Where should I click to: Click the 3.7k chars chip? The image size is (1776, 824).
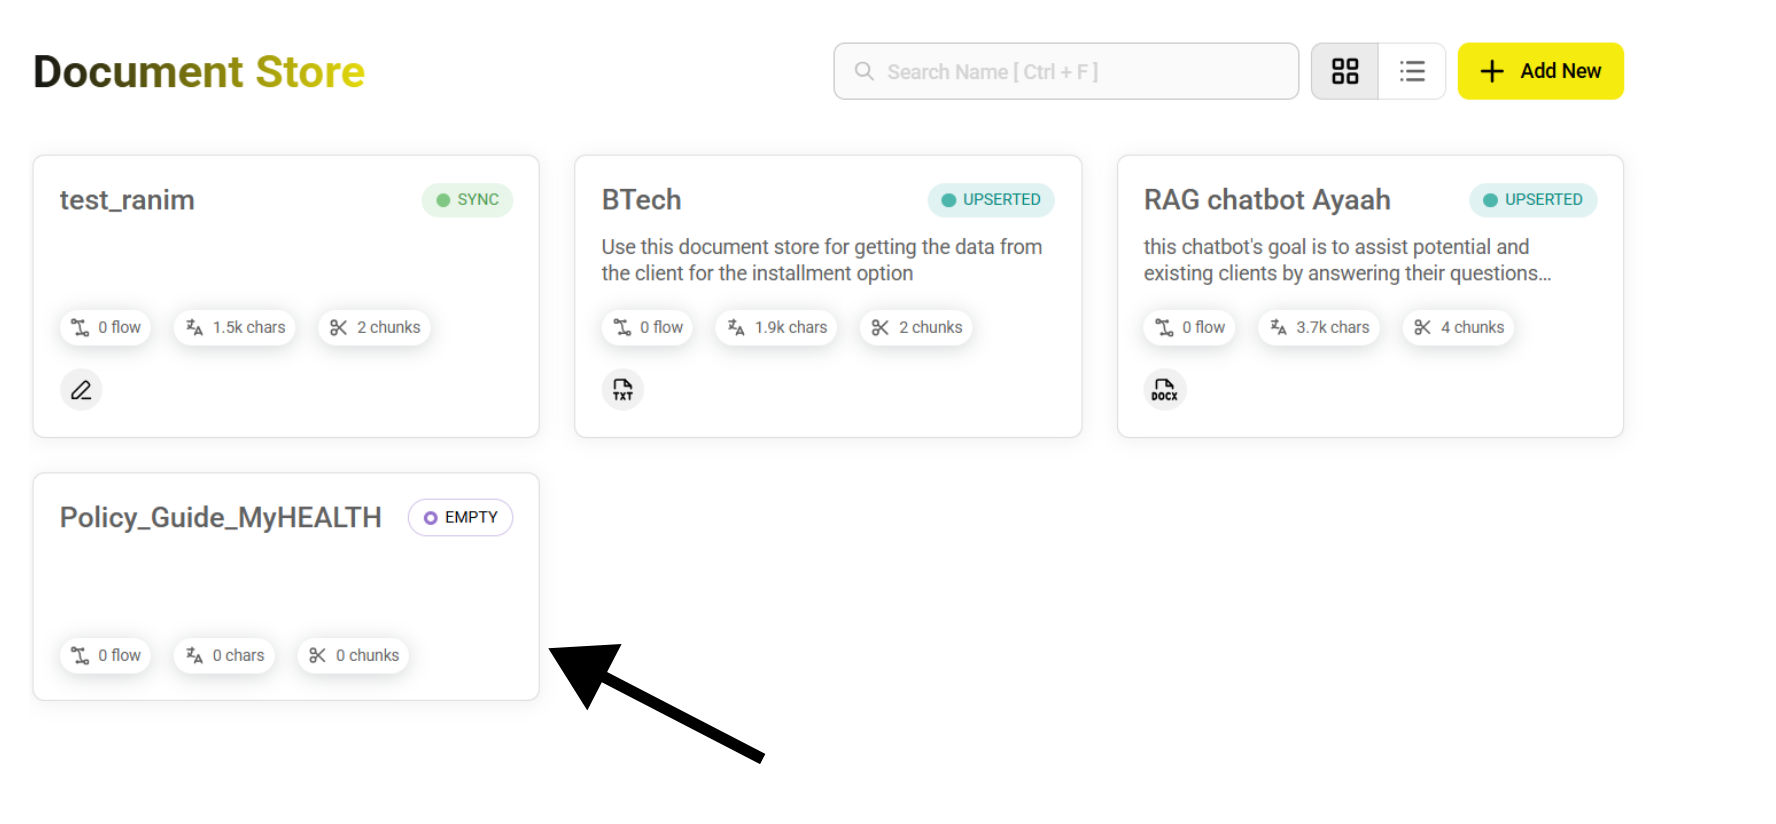(1319, 328)
